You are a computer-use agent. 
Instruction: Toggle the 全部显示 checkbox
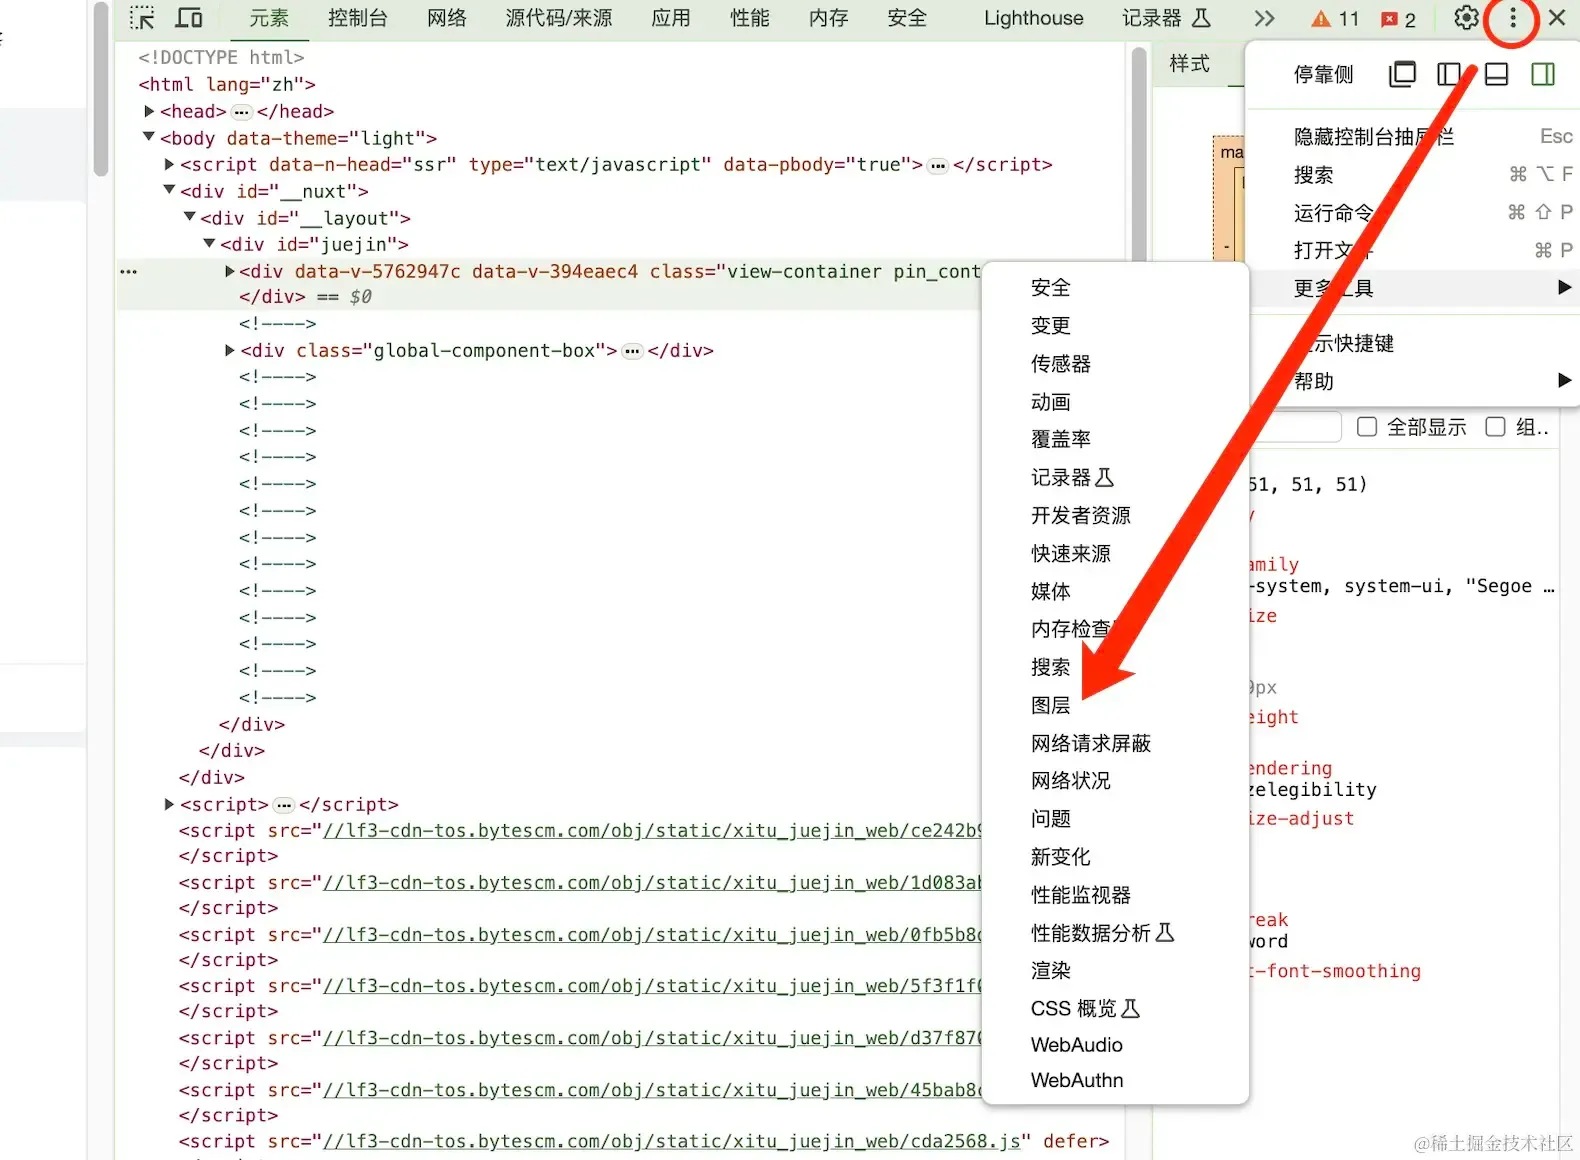coord(1367,427)
